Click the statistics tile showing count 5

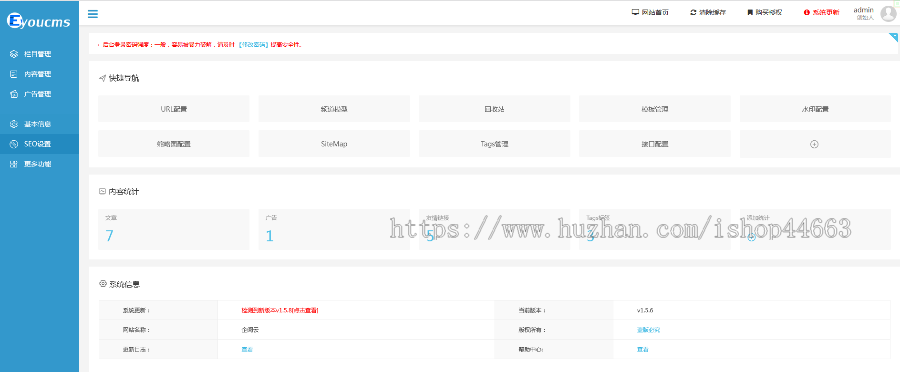click(494, 229)
